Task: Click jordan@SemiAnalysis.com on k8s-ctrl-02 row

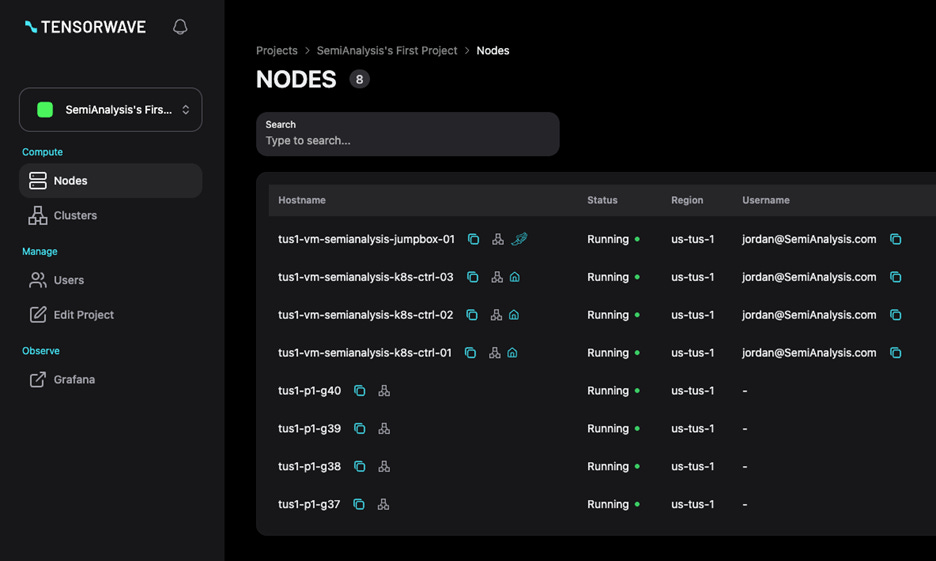Action: [x=809, y=315]
